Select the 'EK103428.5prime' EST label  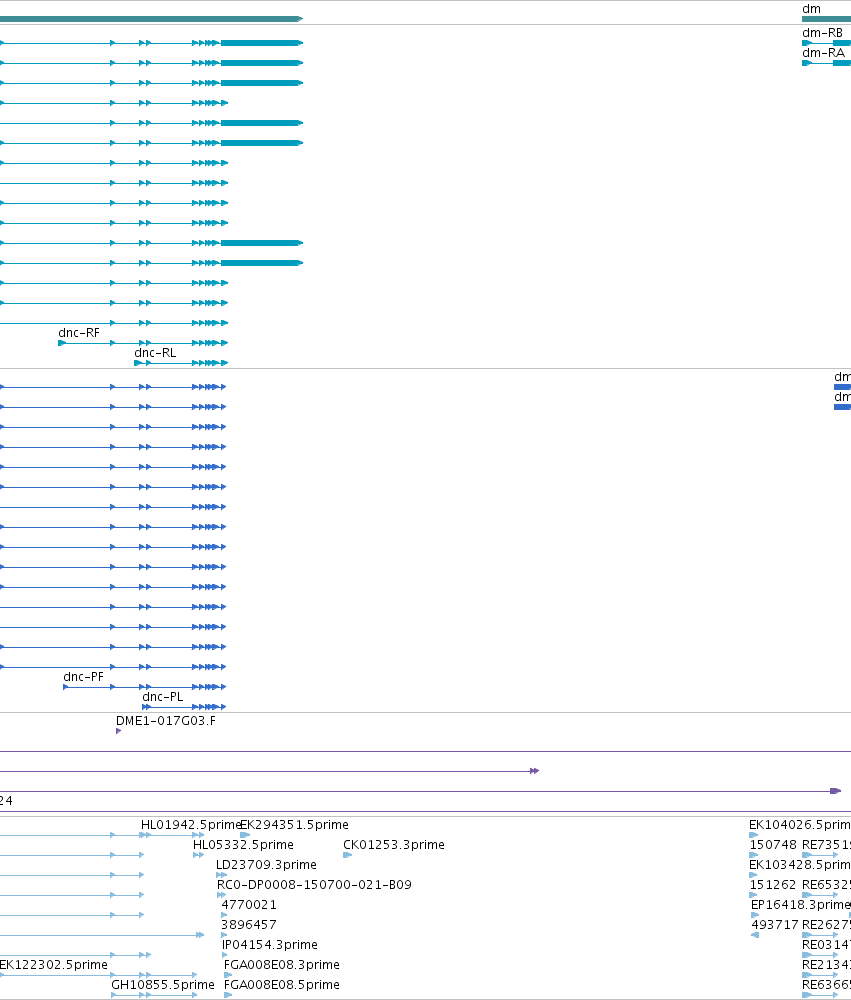click(x=800, y=865)
